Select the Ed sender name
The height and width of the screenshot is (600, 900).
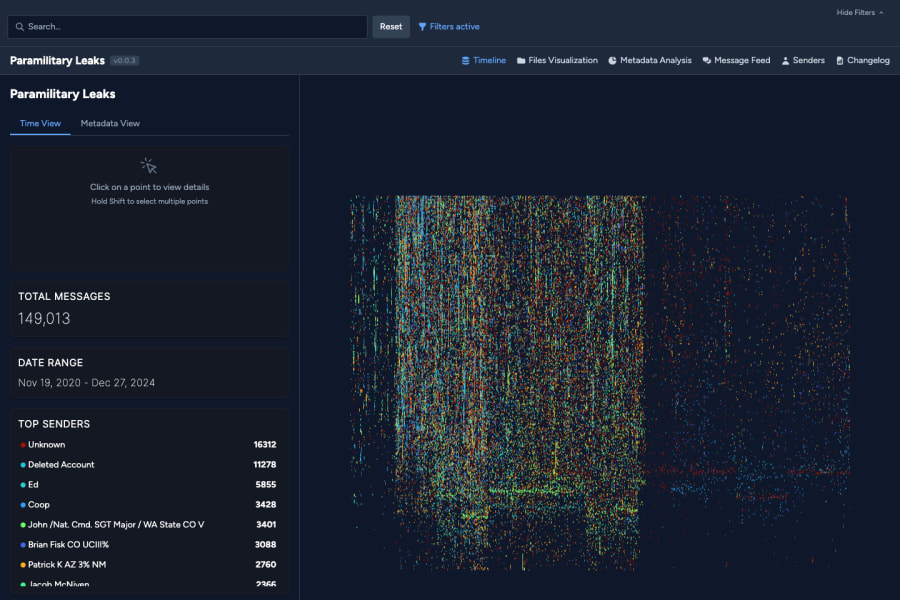pyautogui.click(x=33, y=485)
